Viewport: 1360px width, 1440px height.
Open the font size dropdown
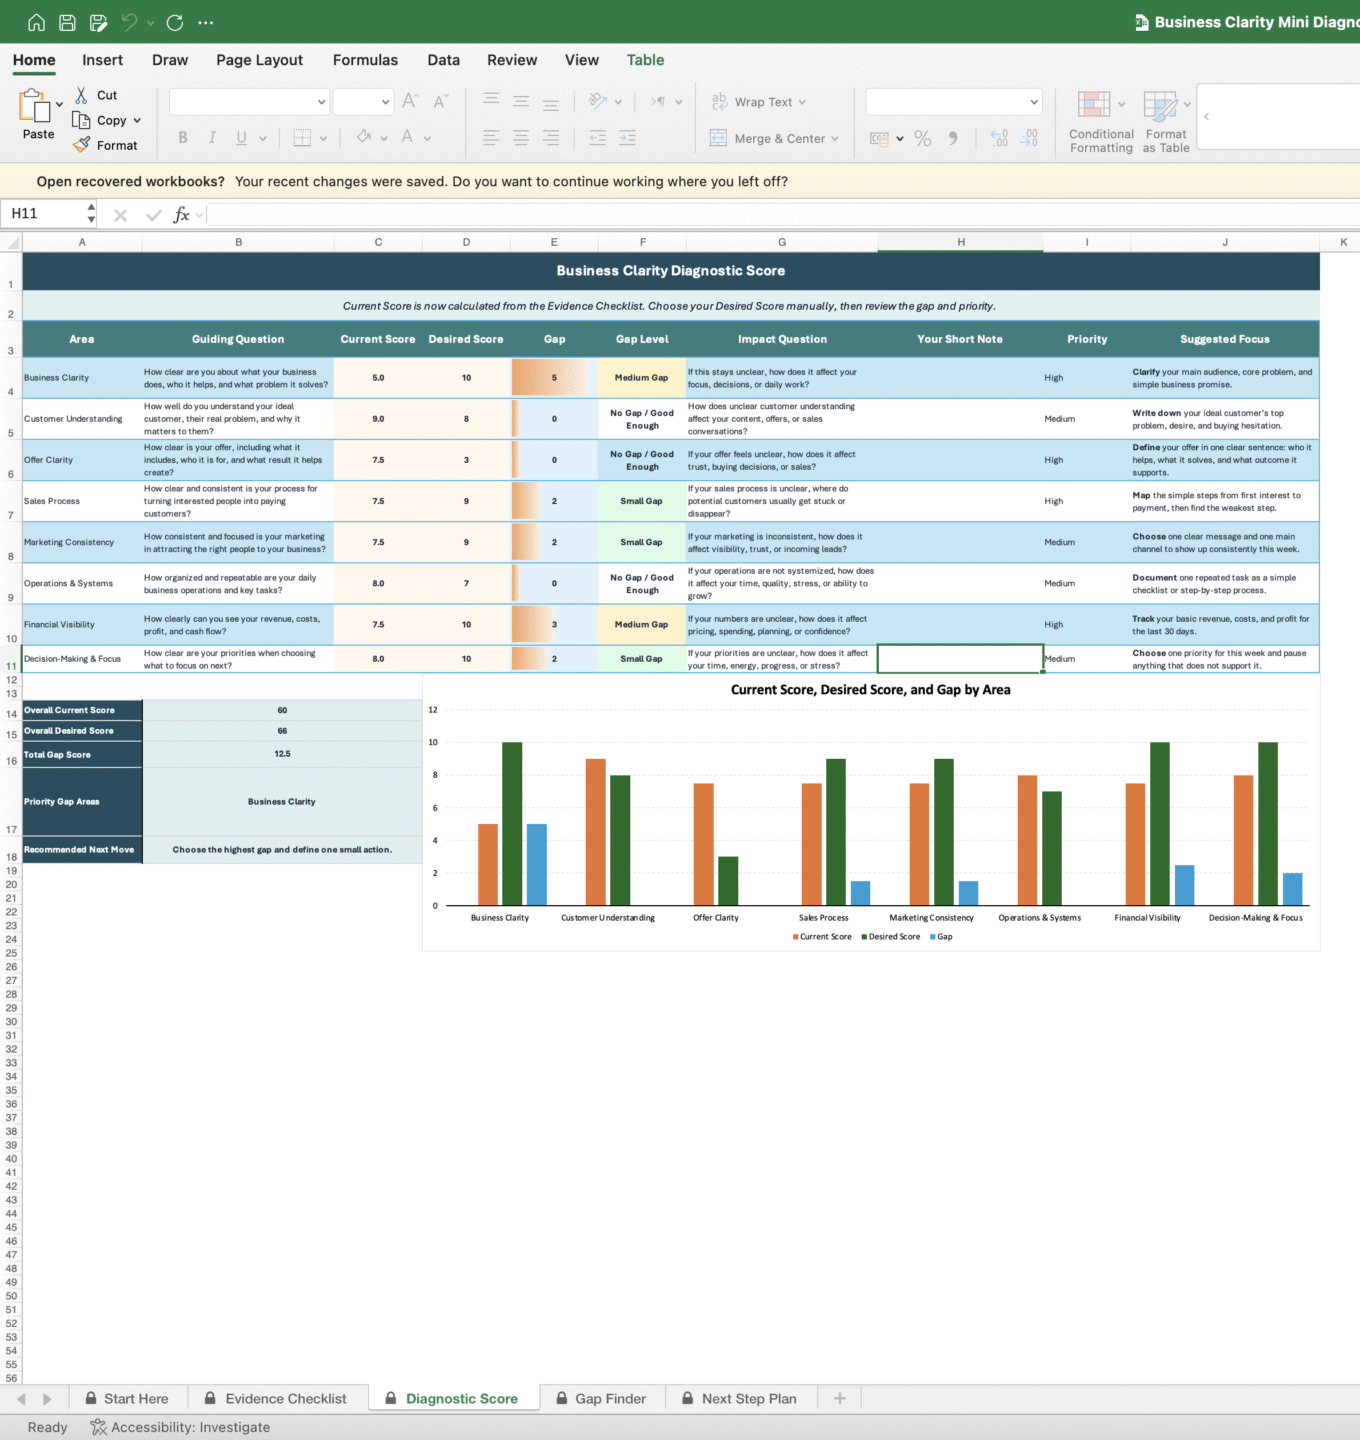click(x=385, y=101)
